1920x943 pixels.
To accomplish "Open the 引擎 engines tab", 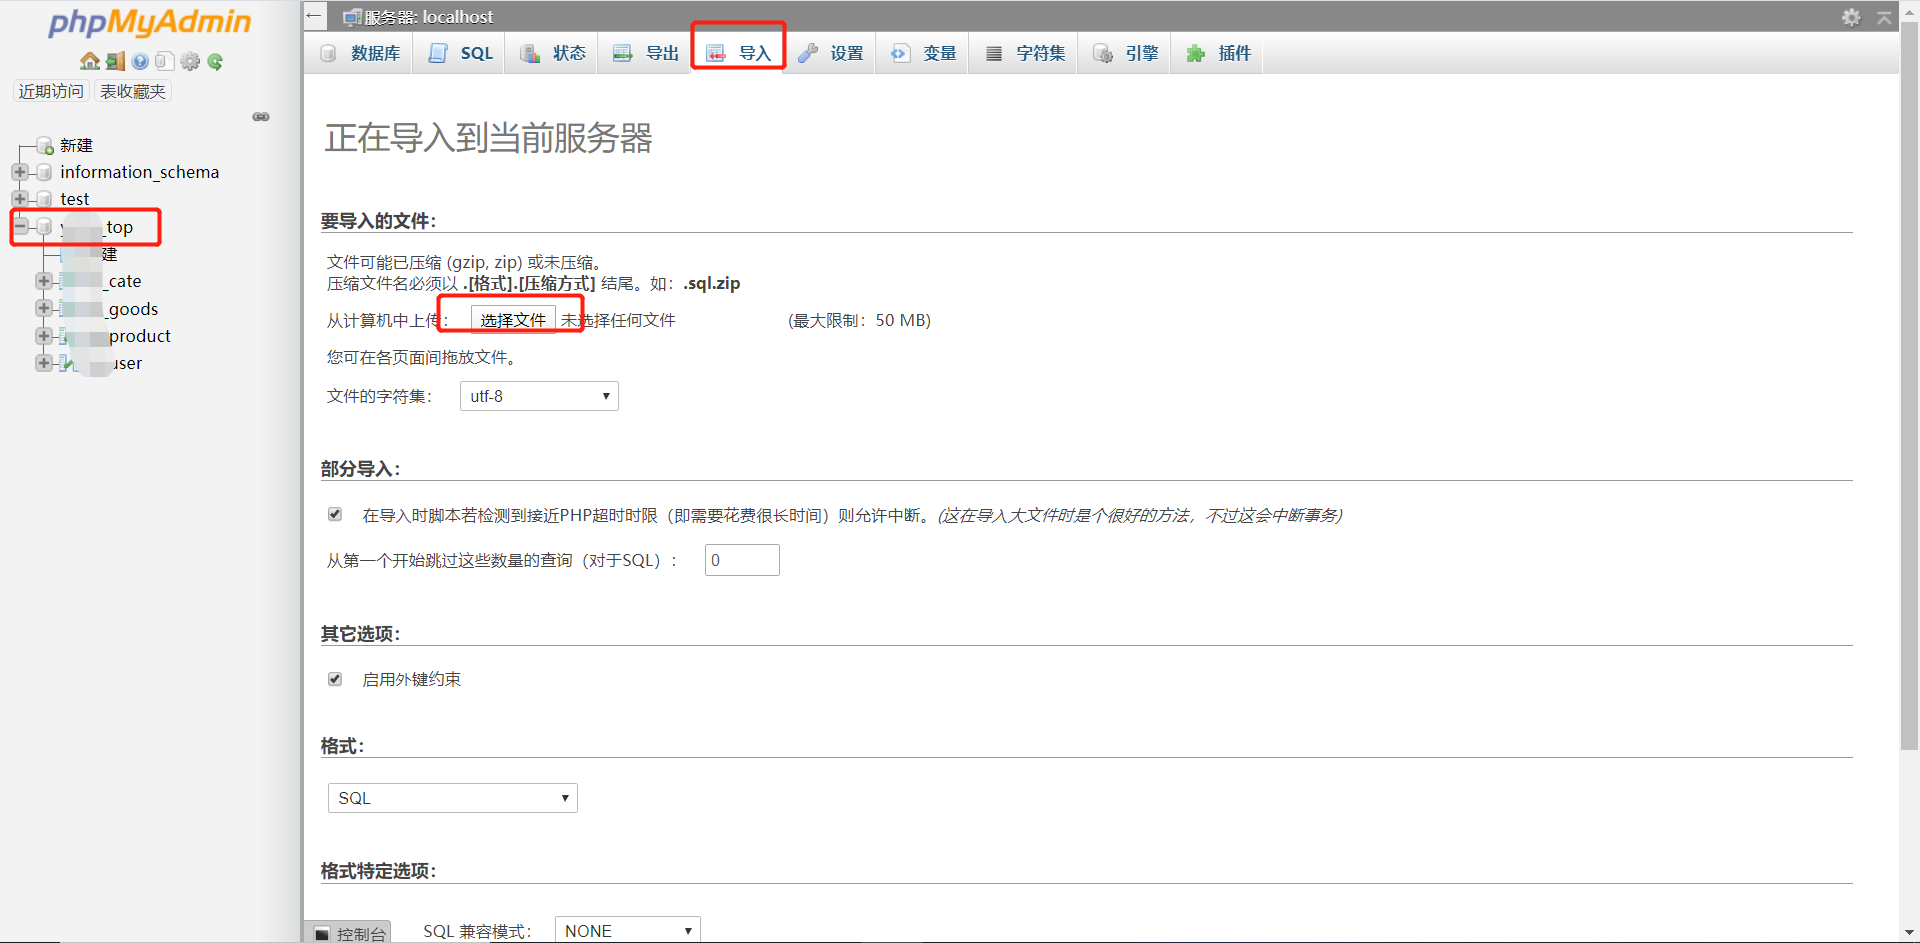I will point(1126,53).
